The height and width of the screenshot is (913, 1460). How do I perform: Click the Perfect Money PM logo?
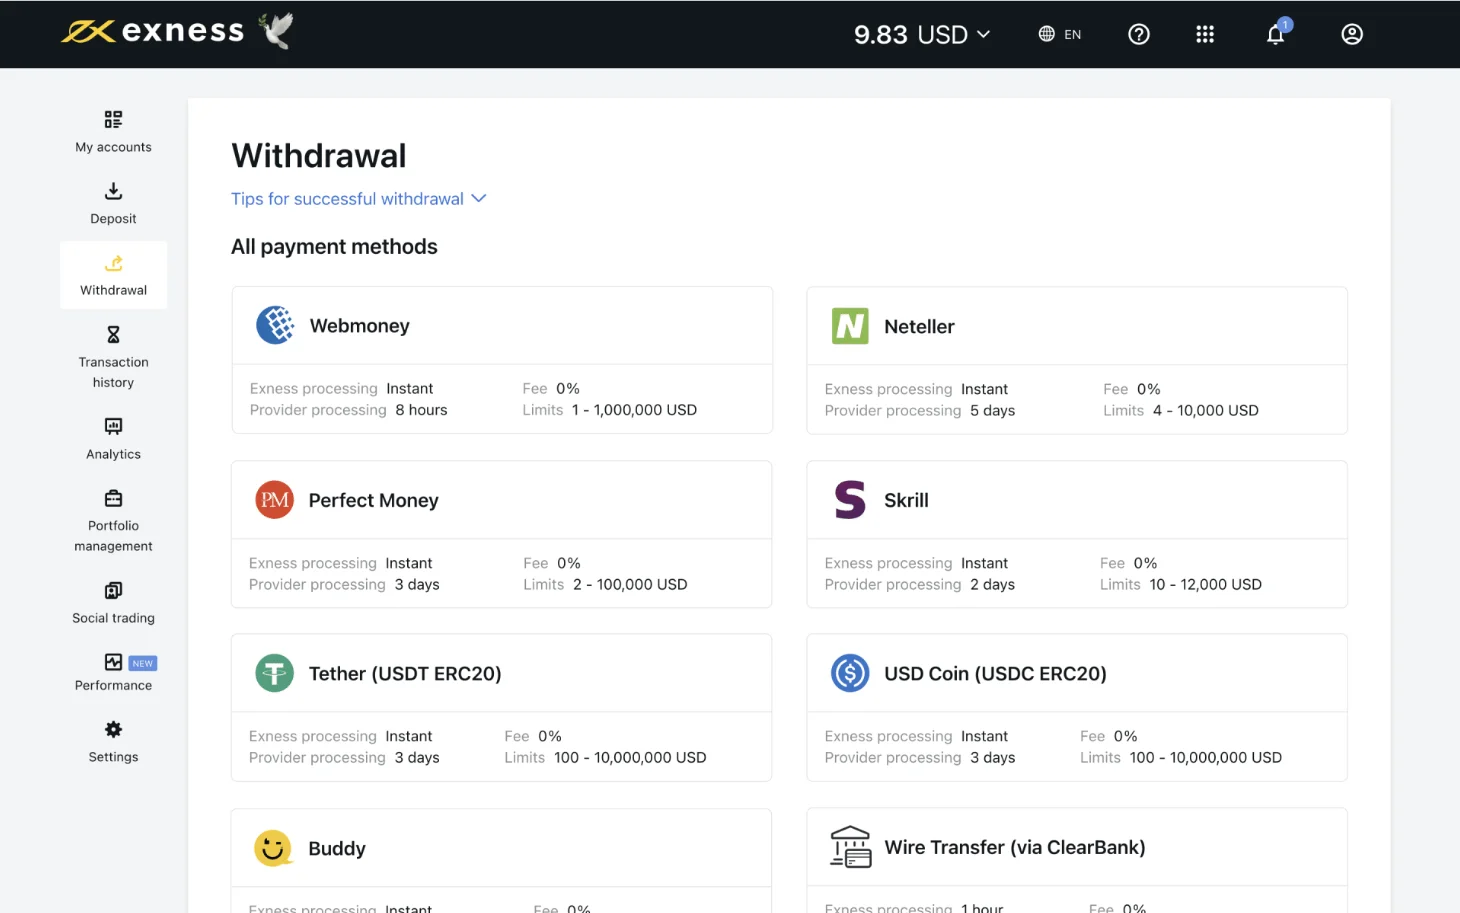pyautogui.click(x=274, y=500)
